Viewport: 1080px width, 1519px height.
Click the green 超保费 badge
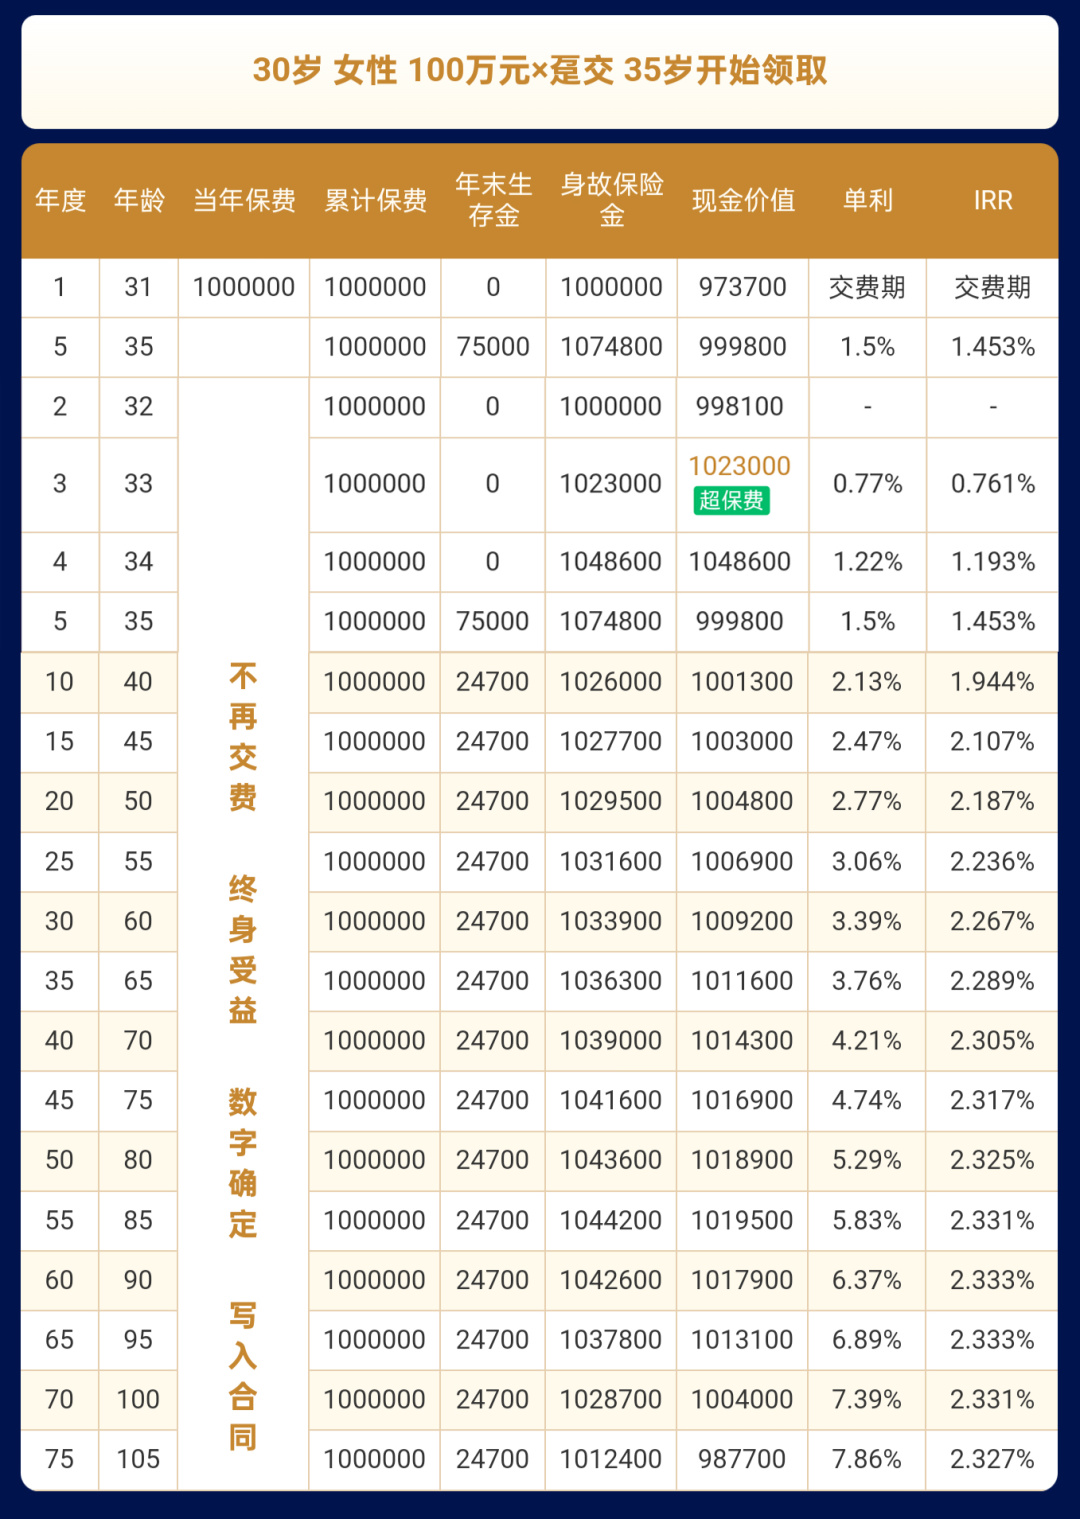click(x=731, y=500)
